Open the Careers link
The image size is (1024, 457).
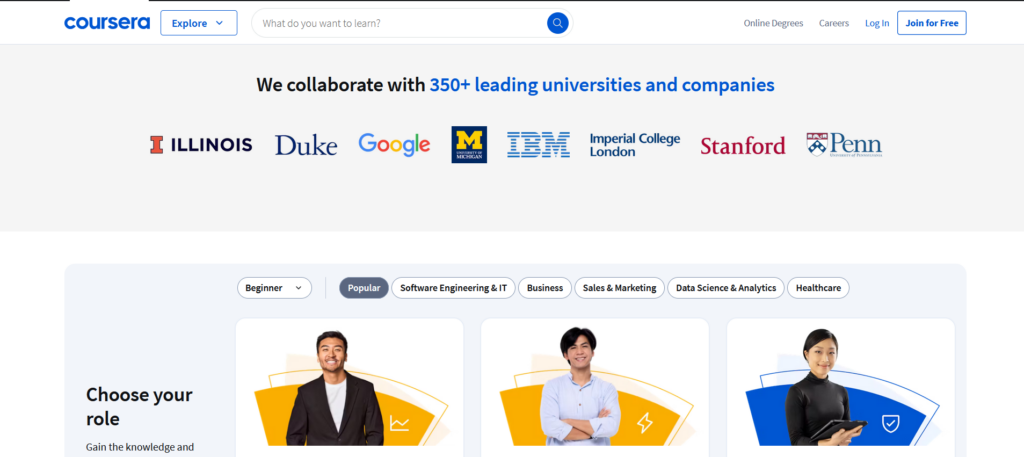tap(834, 23)
